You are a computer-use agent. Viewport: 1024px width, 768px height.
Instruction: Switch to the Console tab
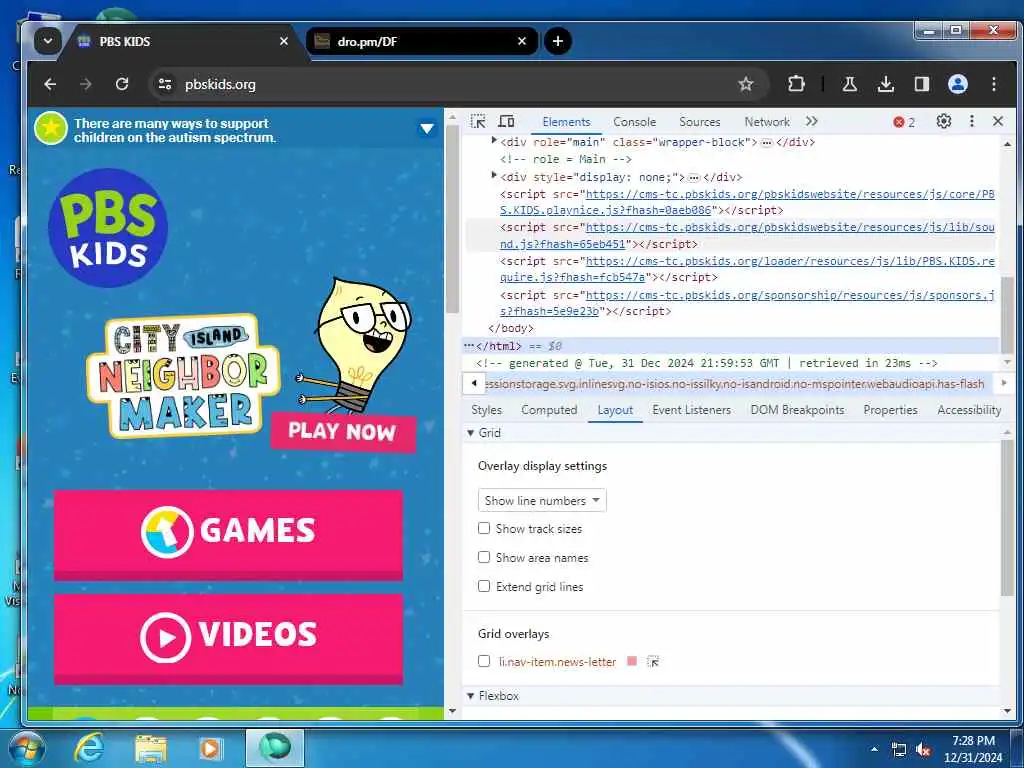click(634, 122)
